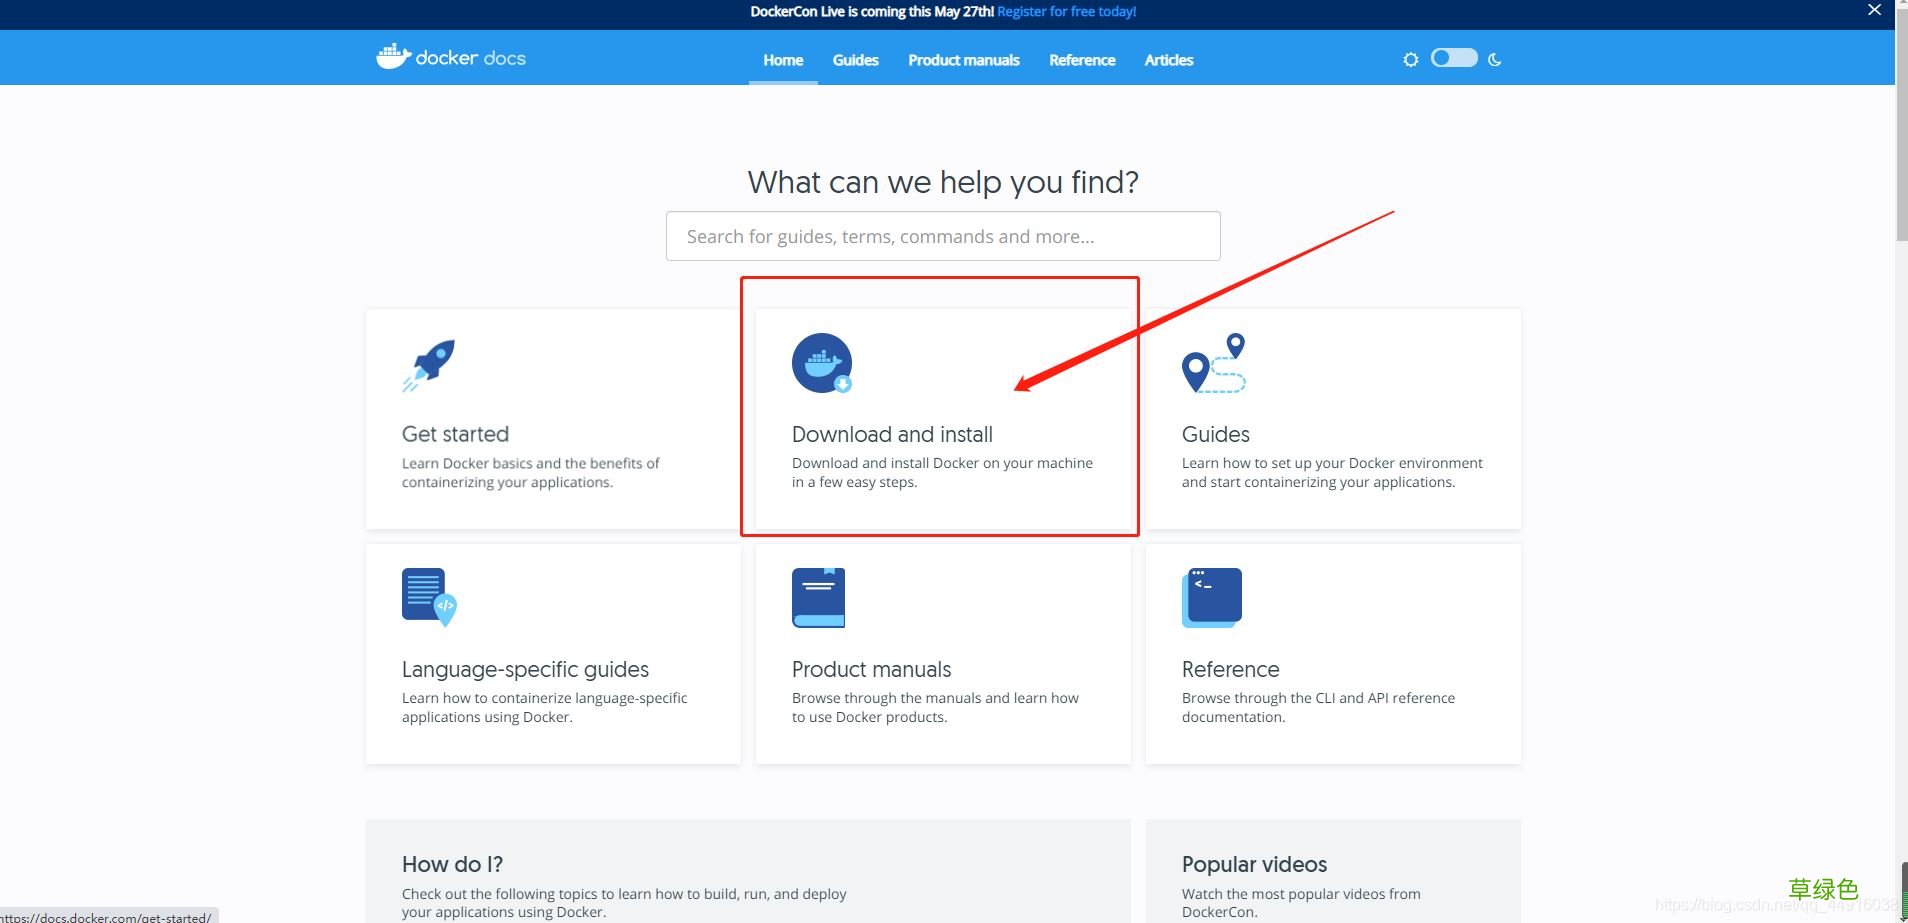Click the 'docker docs' wordmark text

point(471,58)
